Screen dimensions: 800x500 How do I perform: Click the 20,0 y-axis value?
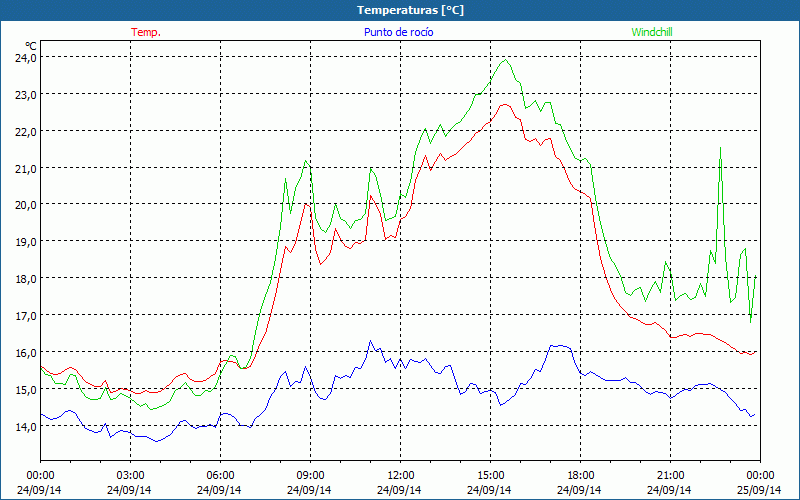(26, 205)
